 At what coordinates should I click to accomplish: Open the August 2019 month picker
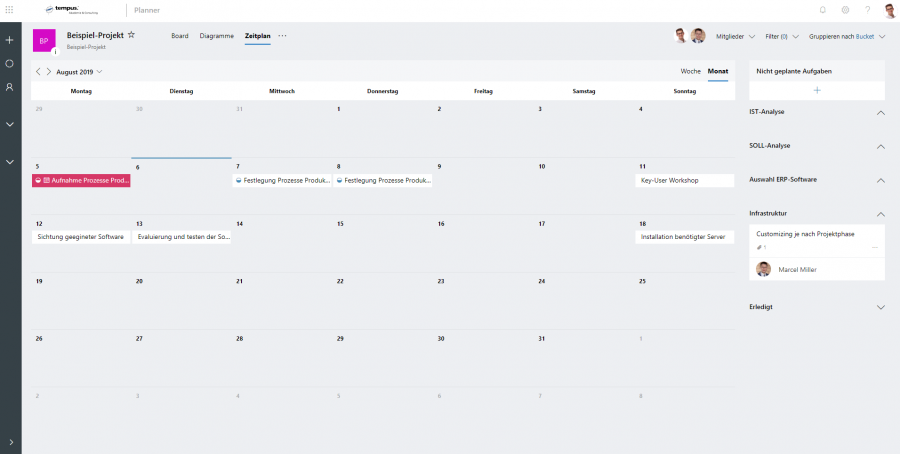79,72
